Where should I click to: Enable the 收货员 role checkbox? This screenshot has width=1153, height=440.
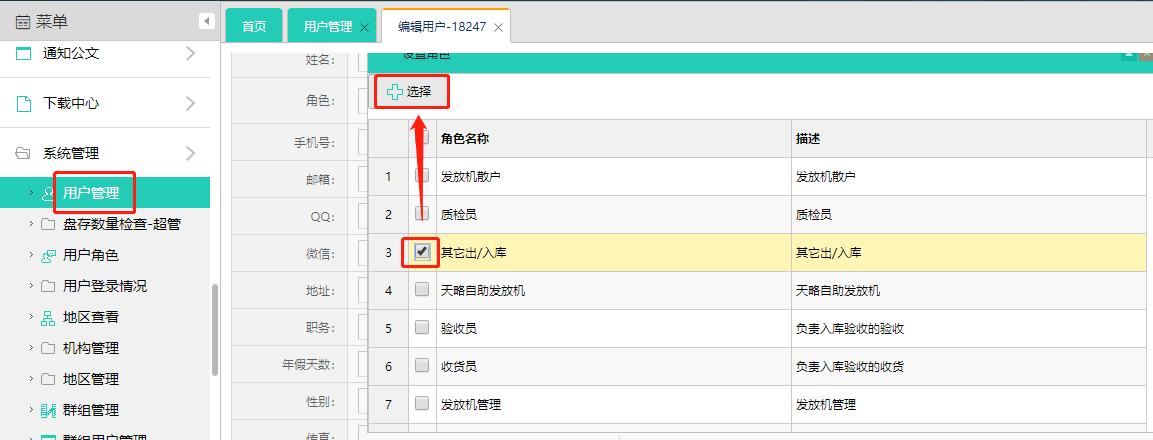click(x=422, y=366)
